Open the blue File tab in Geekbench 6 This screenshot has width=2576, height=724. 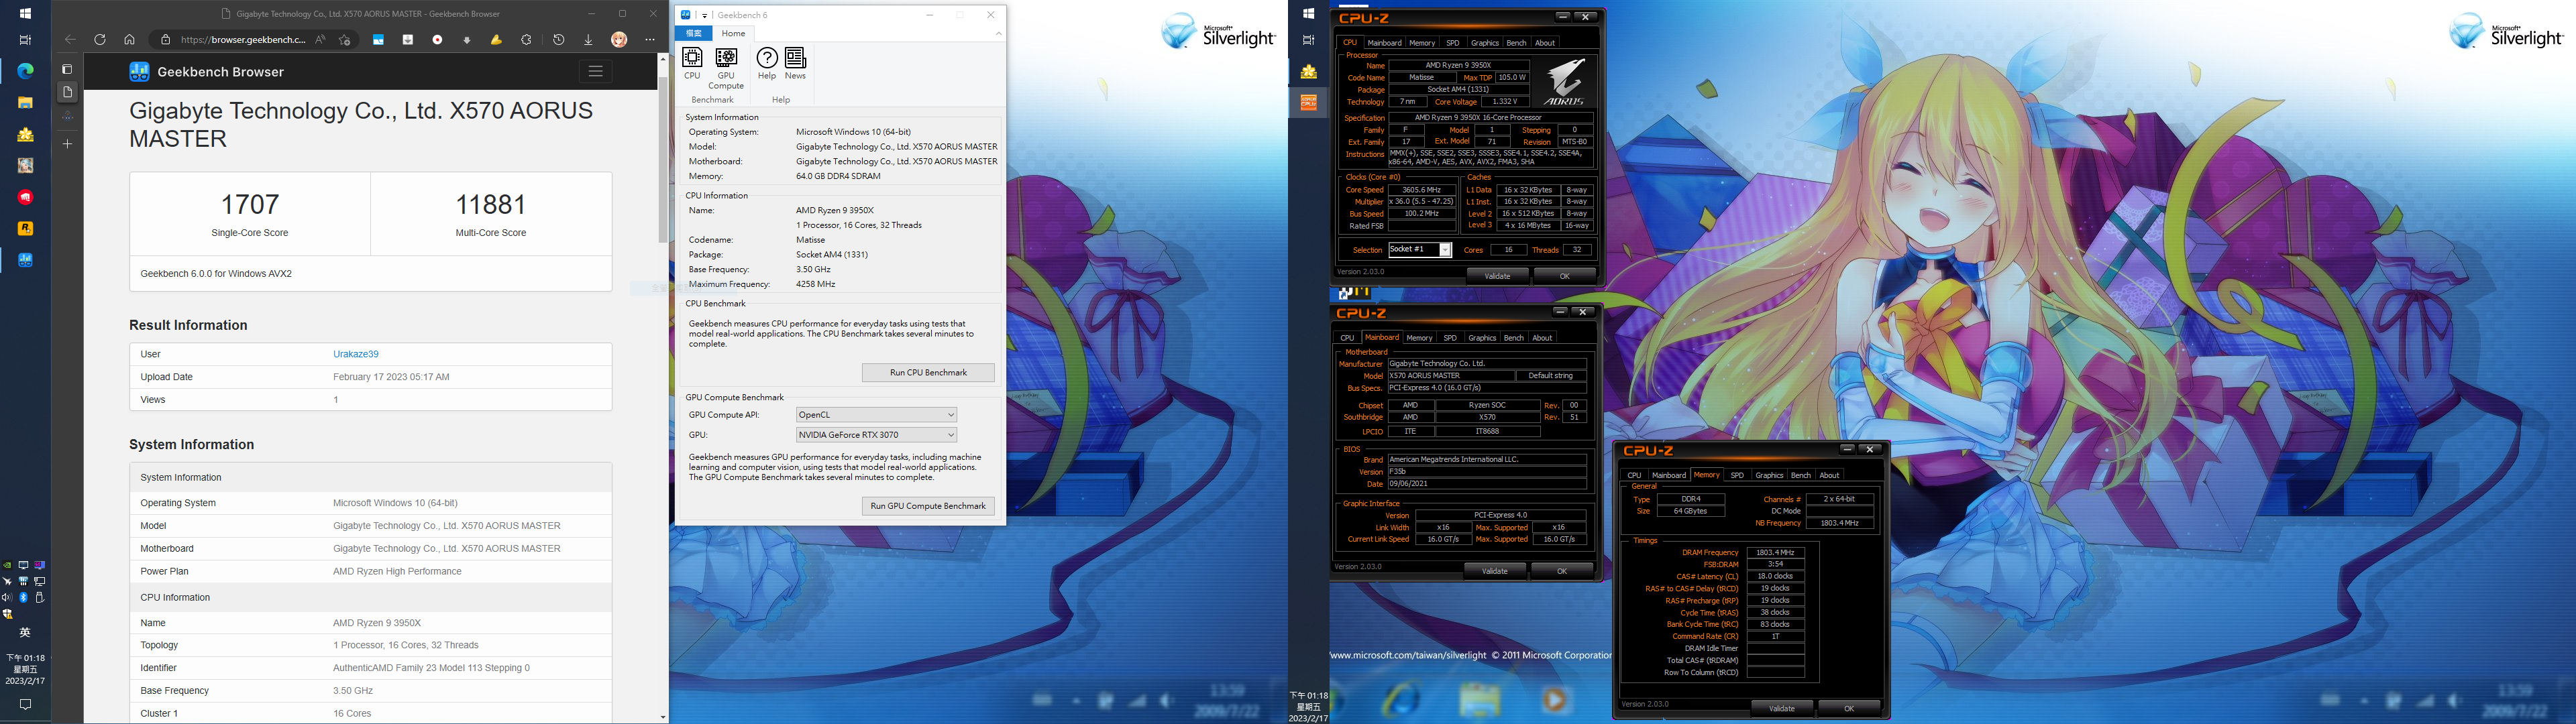pyautogui.click(x=693, y=33)
